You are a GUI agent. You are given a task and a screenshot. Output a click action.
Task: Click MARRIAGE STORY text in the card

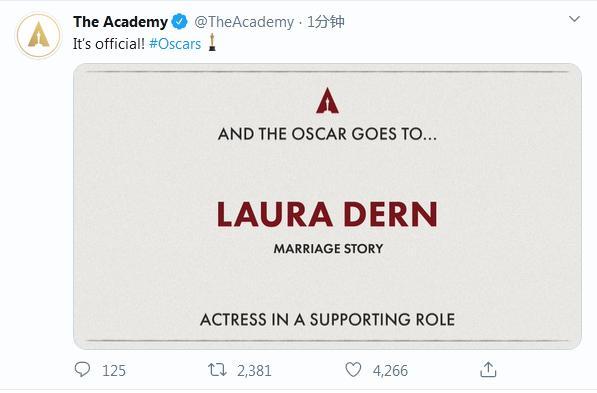(x=328, y=249)
